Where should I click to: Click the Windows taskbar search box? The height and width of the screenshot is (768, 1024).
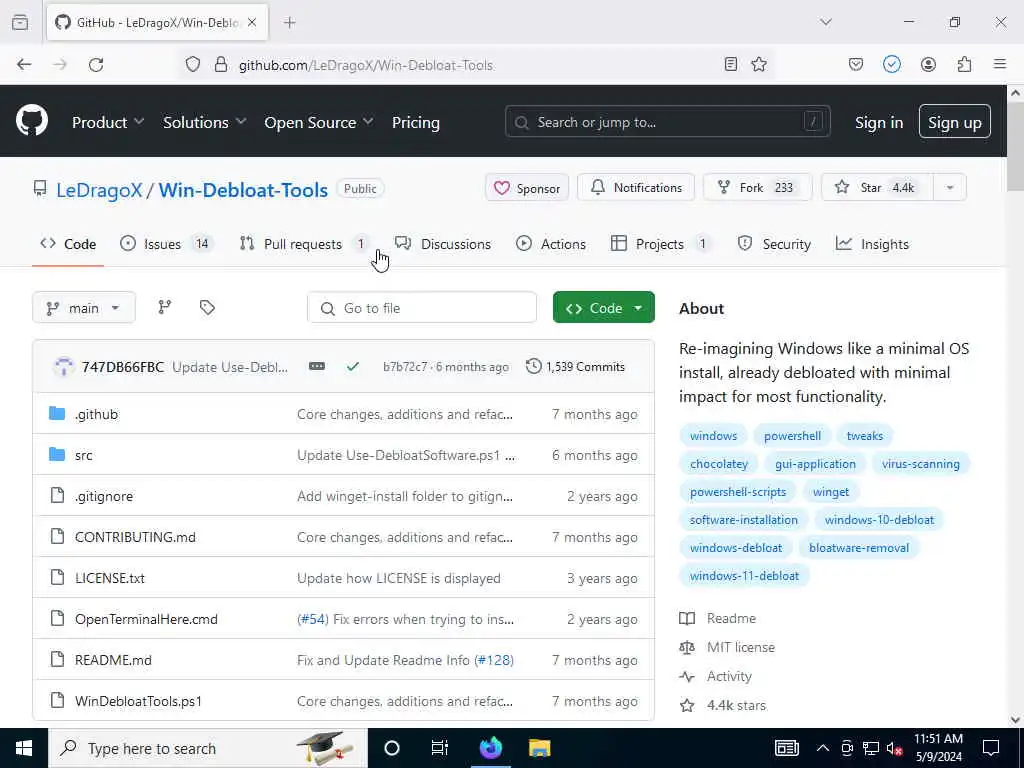[208, 748]
